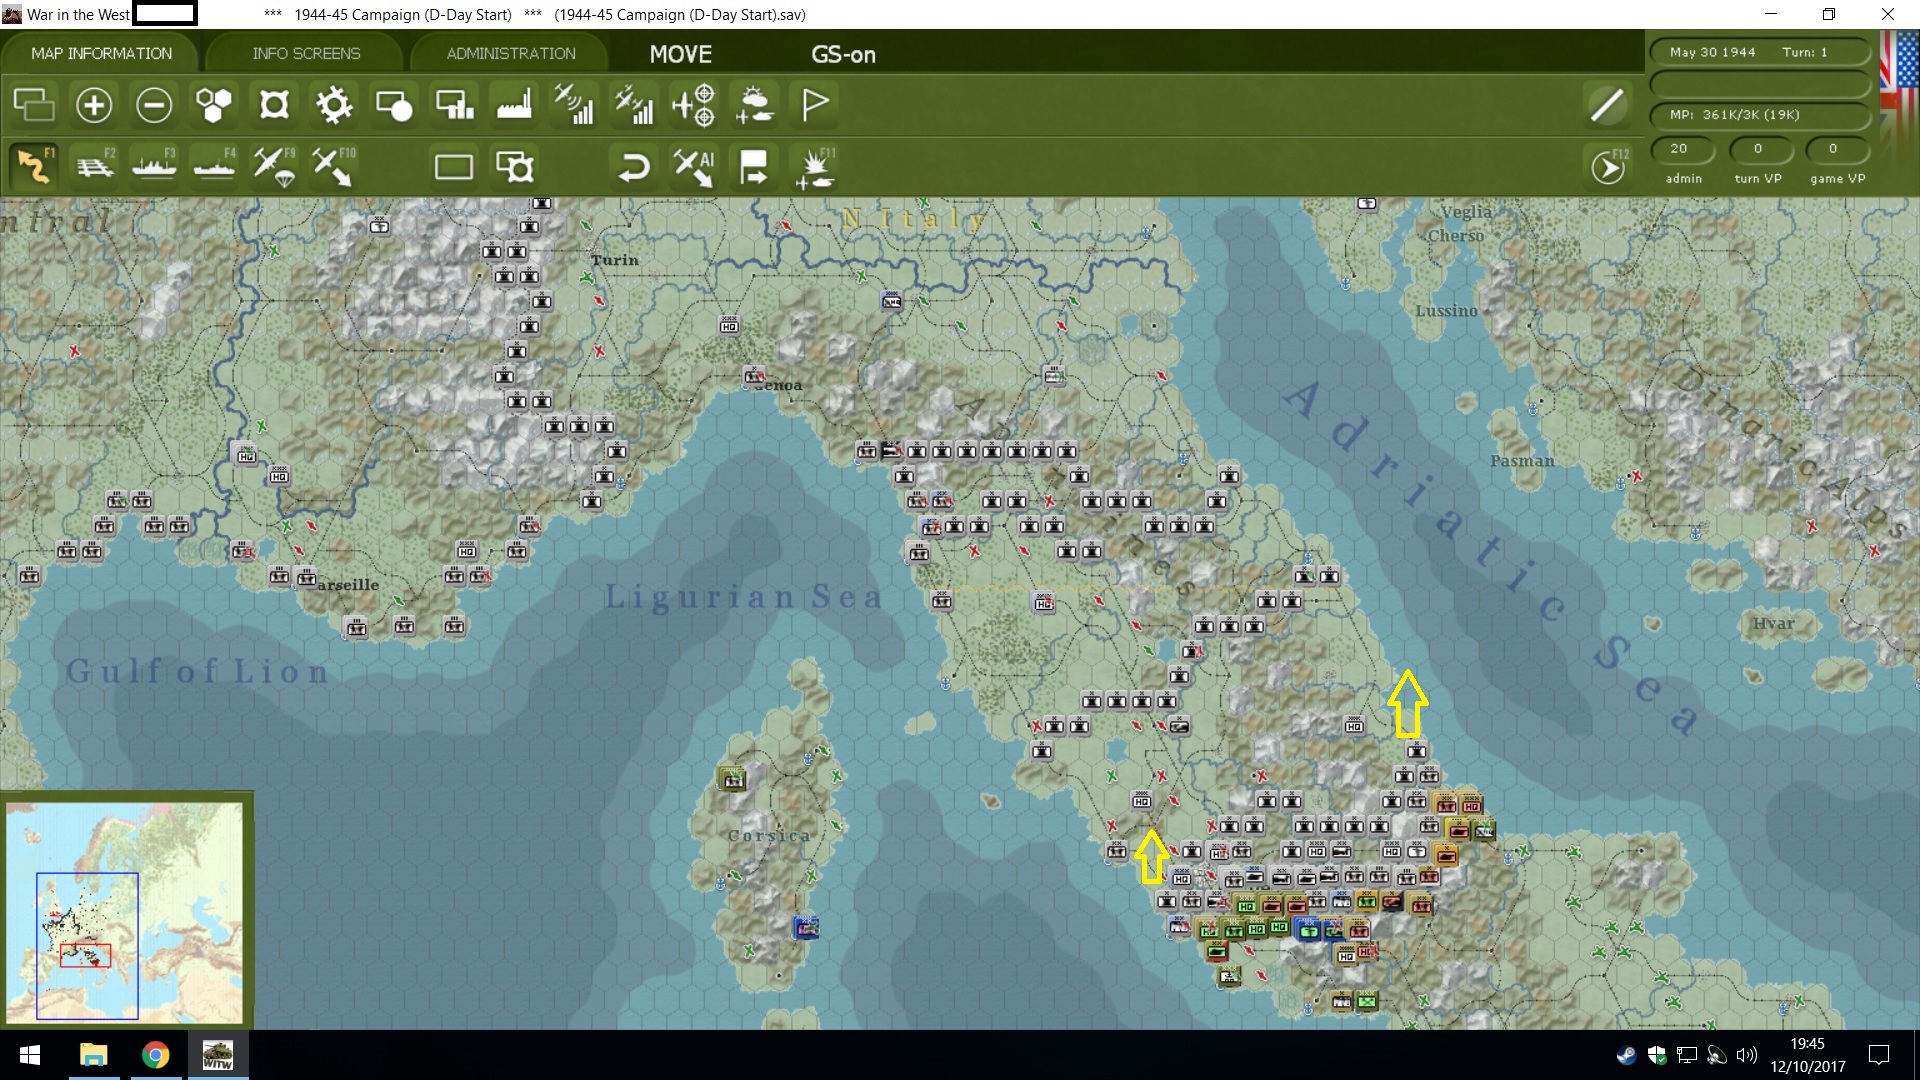Click the MP manpower readout

pyautogui.click(x=1758, y=115)
